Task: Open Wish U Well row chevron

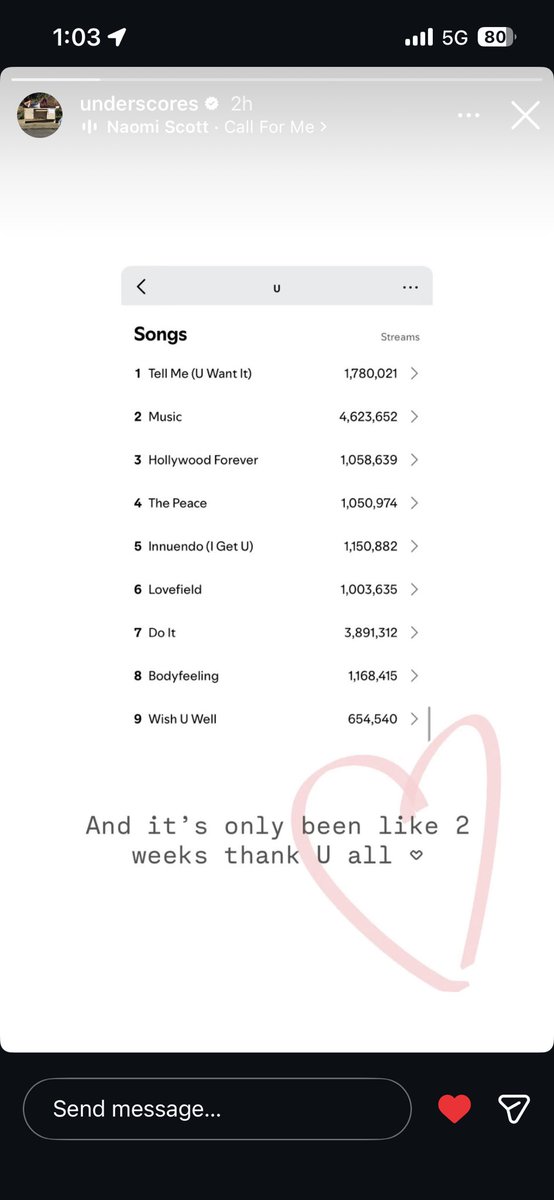Action: click(414, 719)
